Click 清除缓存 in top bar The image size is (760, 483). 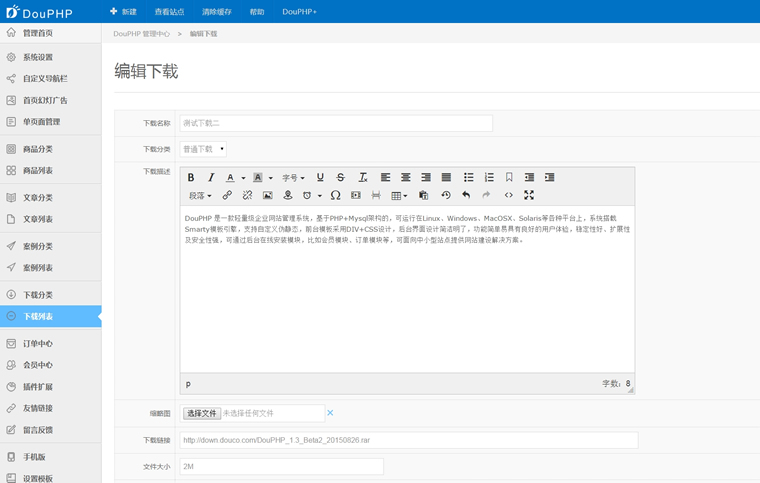(217, 12)
